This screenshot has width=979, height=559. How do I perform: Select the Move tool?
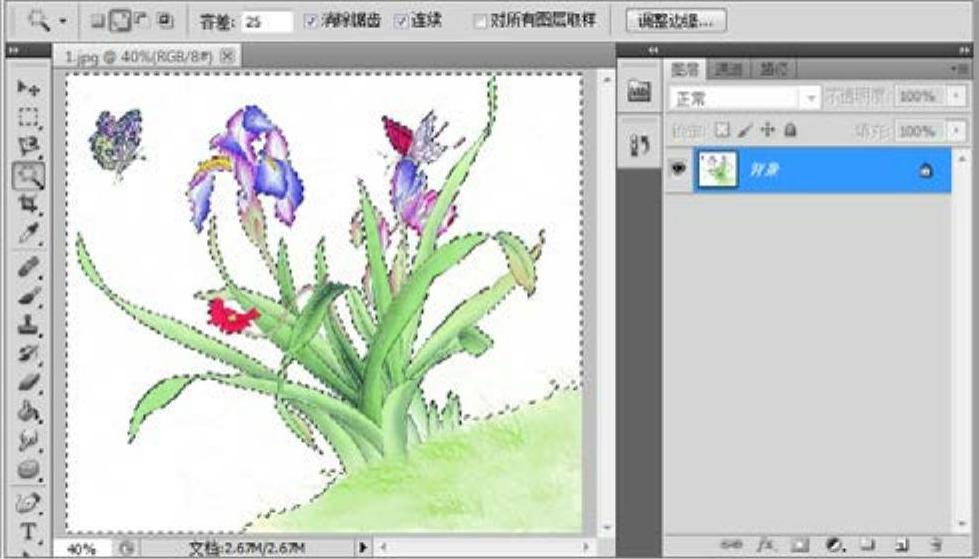[x=28, y=88]
